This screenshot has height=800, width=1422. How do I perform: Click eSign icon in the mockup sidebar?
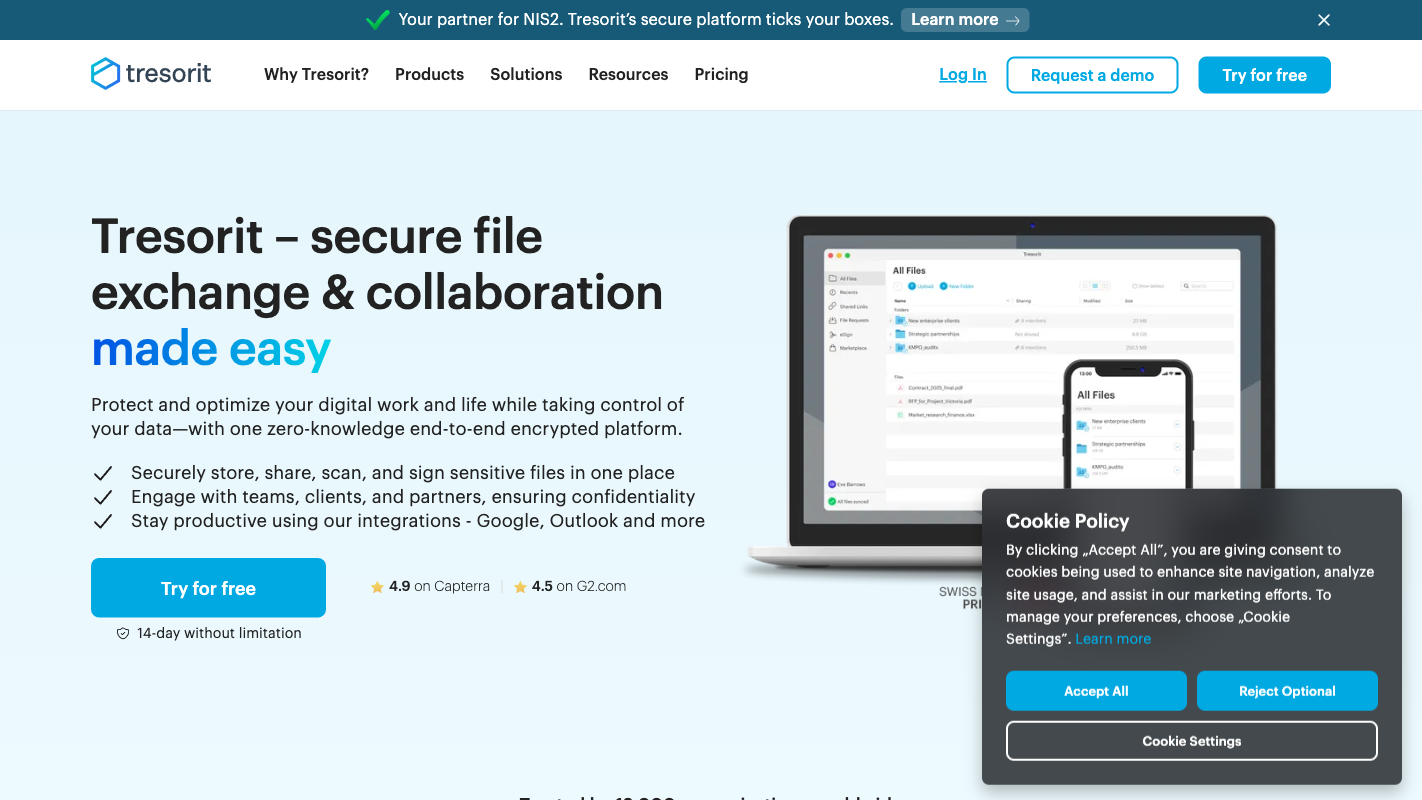coord(832,334)
